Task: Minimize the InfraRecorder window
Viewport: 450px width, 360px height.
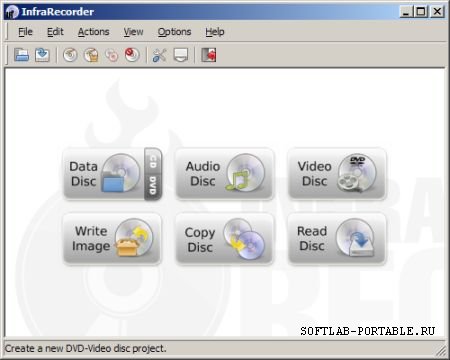Action: click(x=405, y=12)
